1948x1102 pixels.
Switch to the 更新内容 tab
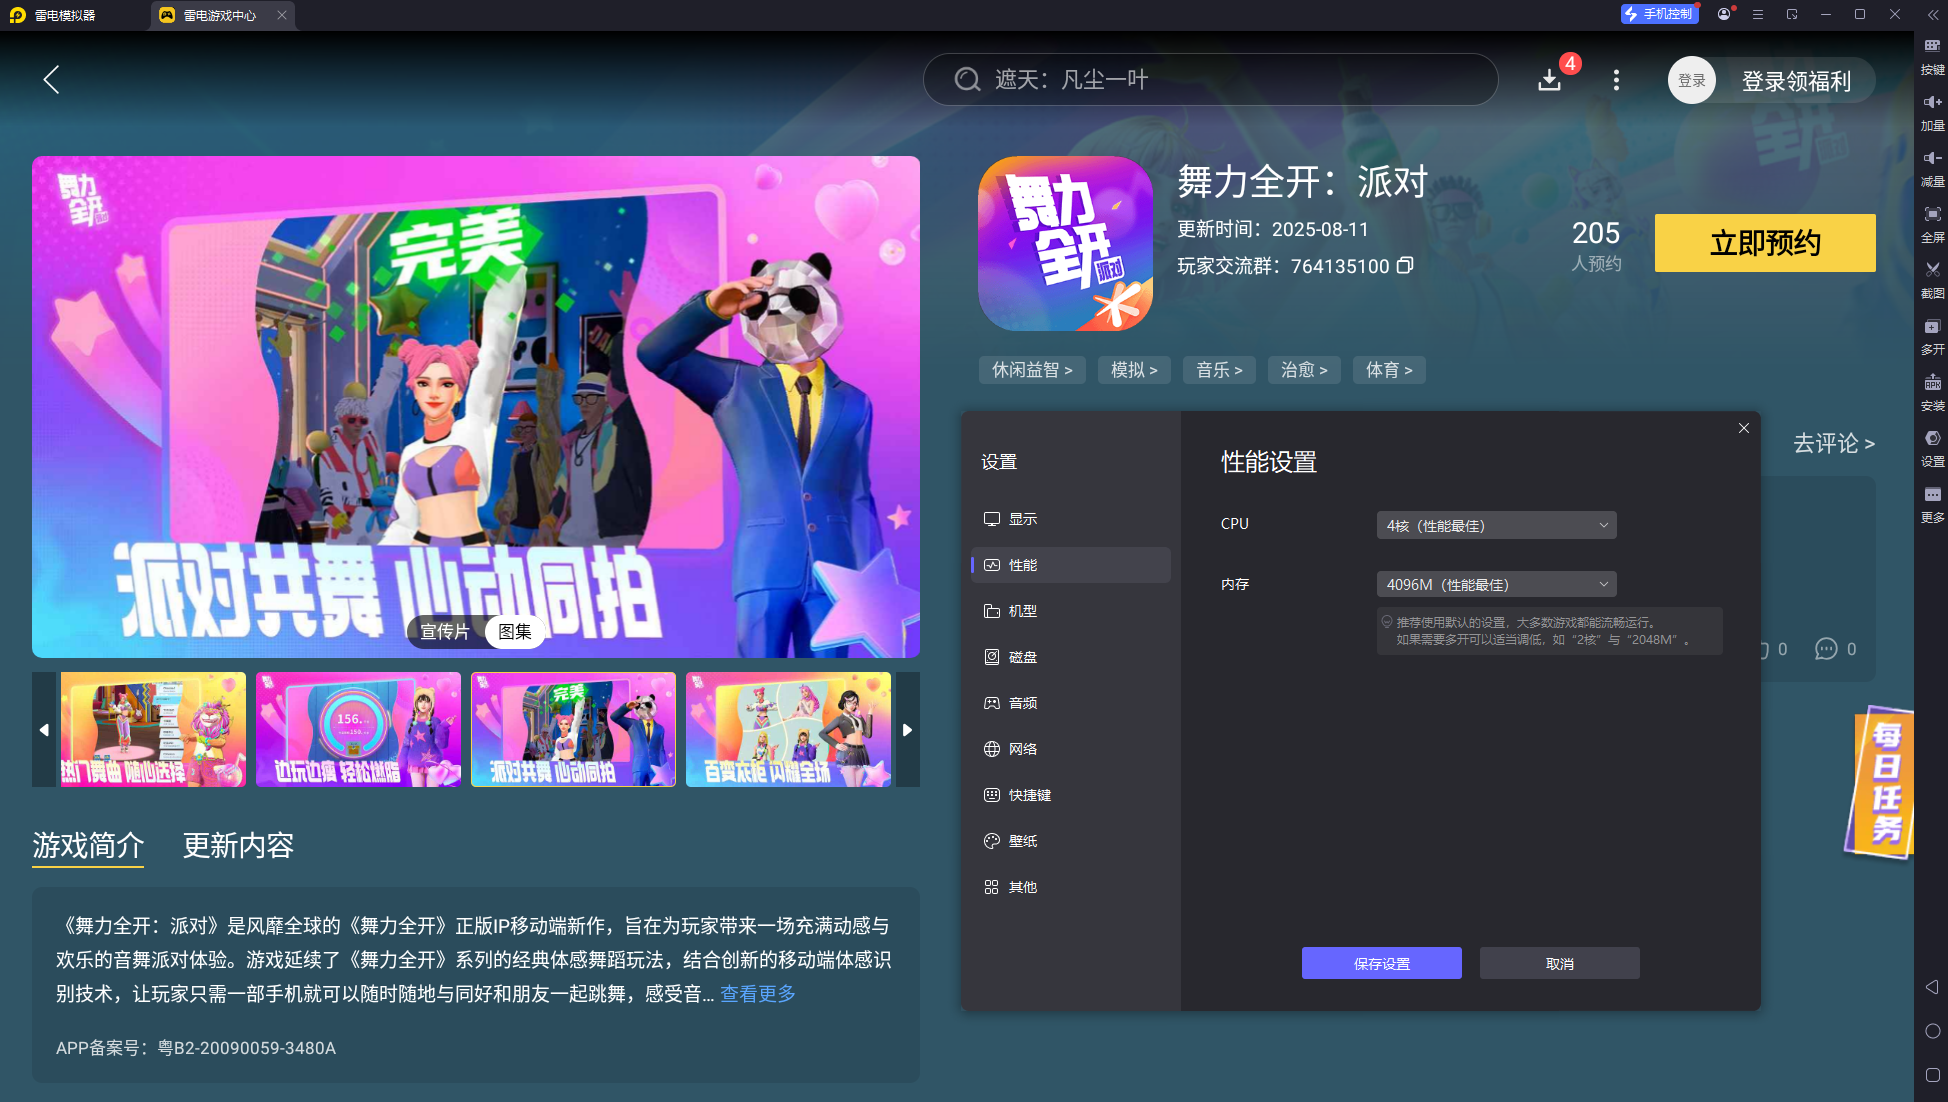coord(237,846)
